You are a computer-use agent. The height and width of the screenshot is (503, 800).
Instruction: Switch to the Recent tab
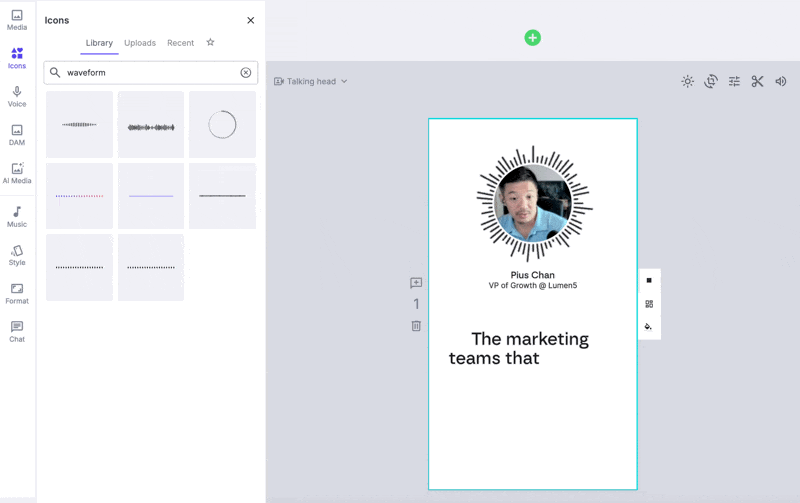180,43
